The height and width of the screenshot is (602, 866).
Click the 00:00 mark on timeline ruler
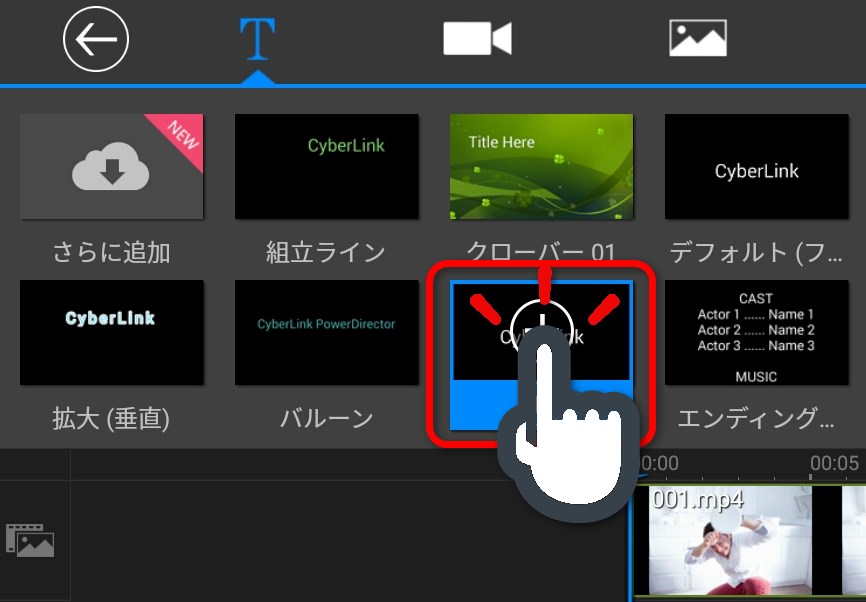pyautogui.click(x=658, y=464)
